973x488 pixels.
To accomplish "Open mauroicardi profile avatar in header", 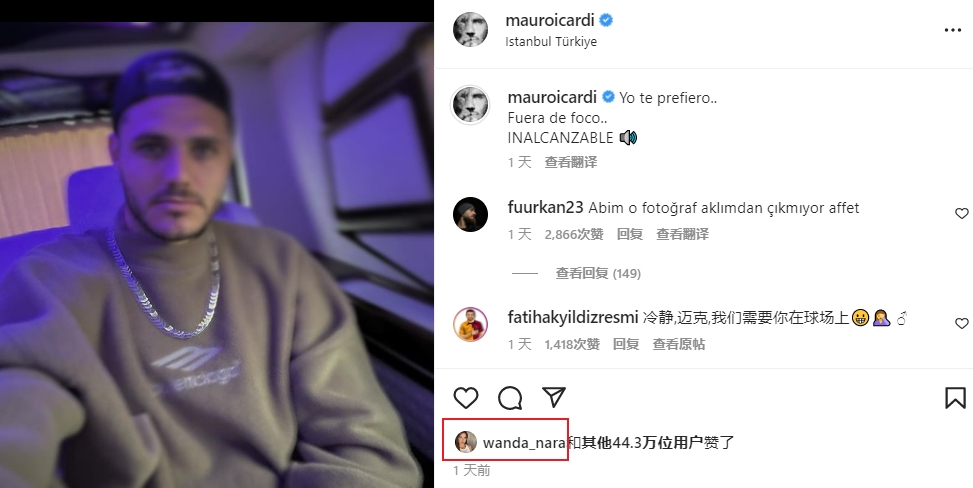I will click(470, 29).
